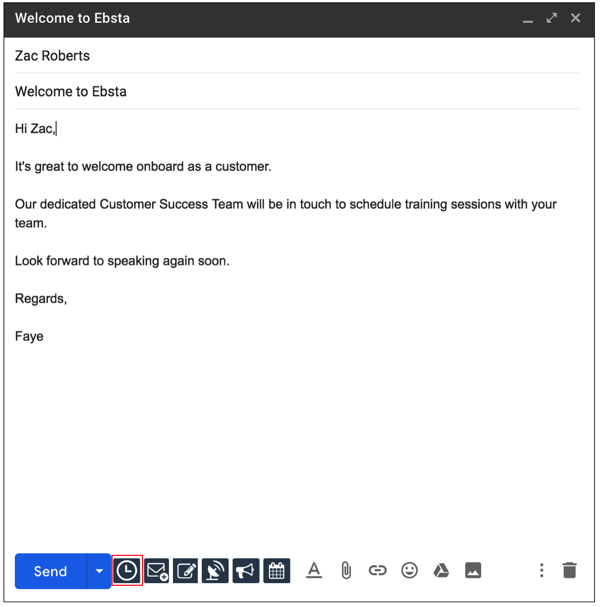
Task: Expand compose window to full screen
Action: (551, 18)
